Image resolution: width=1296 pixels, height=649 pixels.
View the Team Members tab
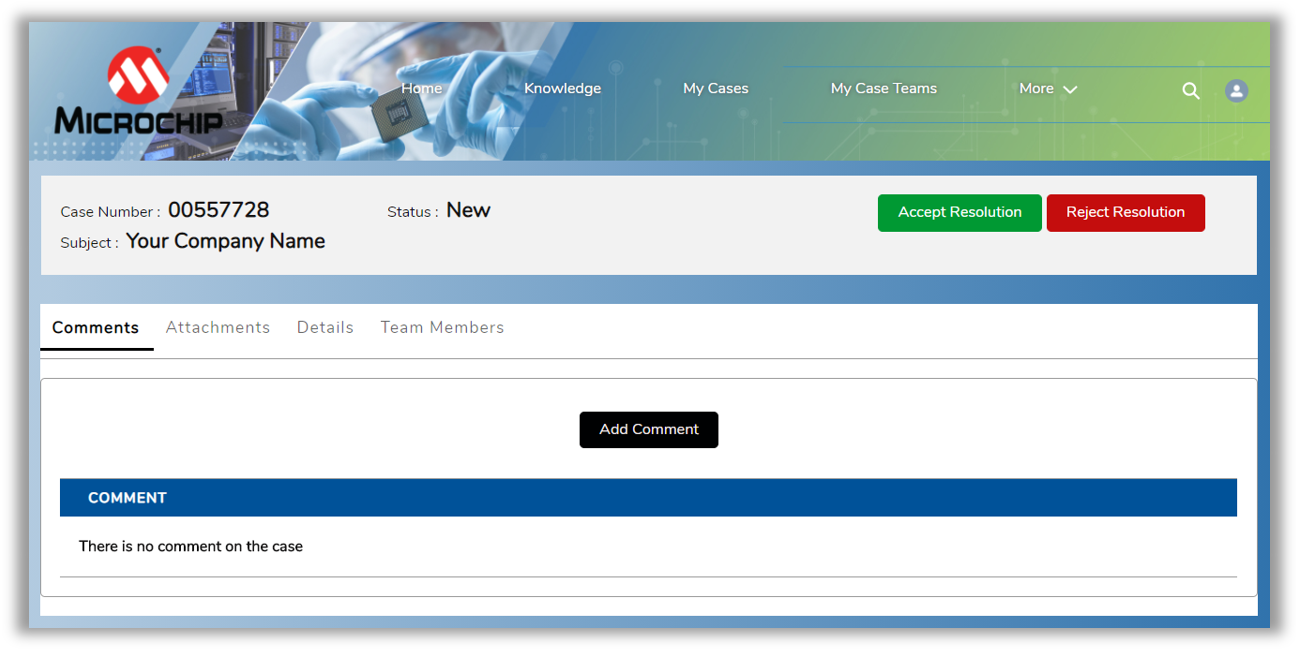pyautogui.click(x=442, y=328)
